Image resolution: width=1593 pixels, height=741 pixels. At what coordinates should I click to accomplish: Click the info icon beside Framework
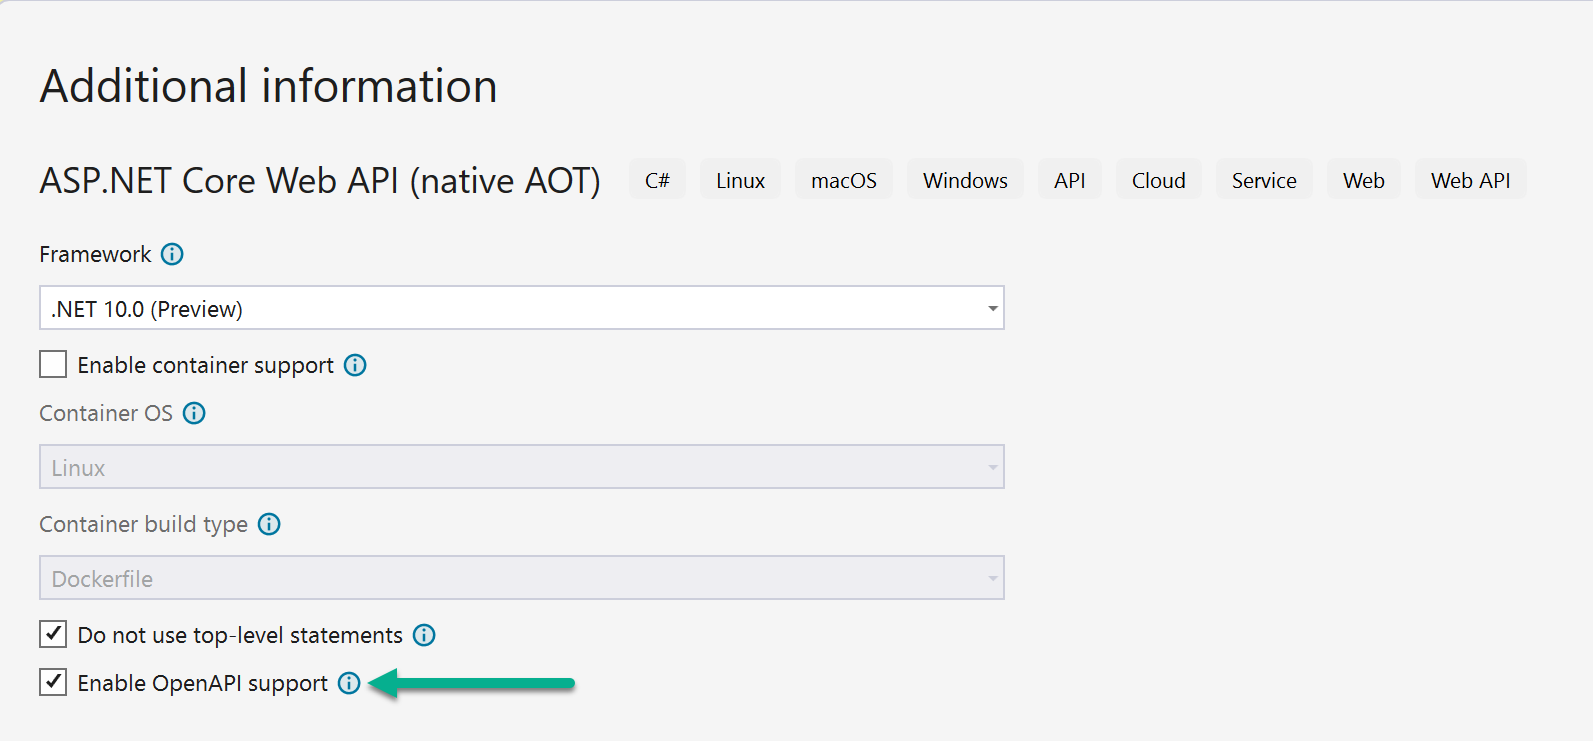tap(172, 254)
